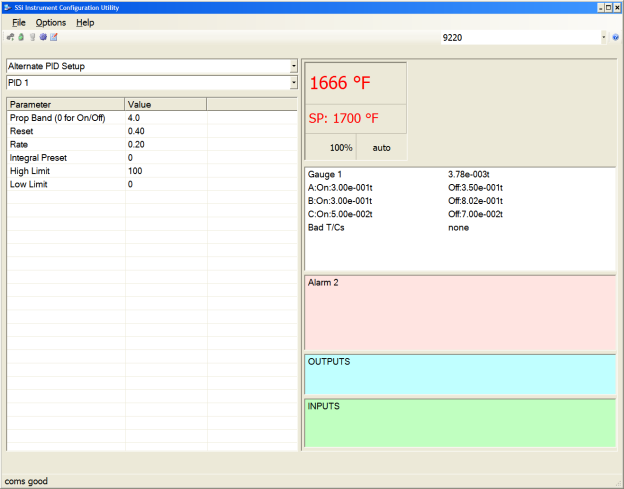The height and width of the screenshot is (489, 624).
Task: Expand the Alternate PID Setup dropdown
Action: 293,66
